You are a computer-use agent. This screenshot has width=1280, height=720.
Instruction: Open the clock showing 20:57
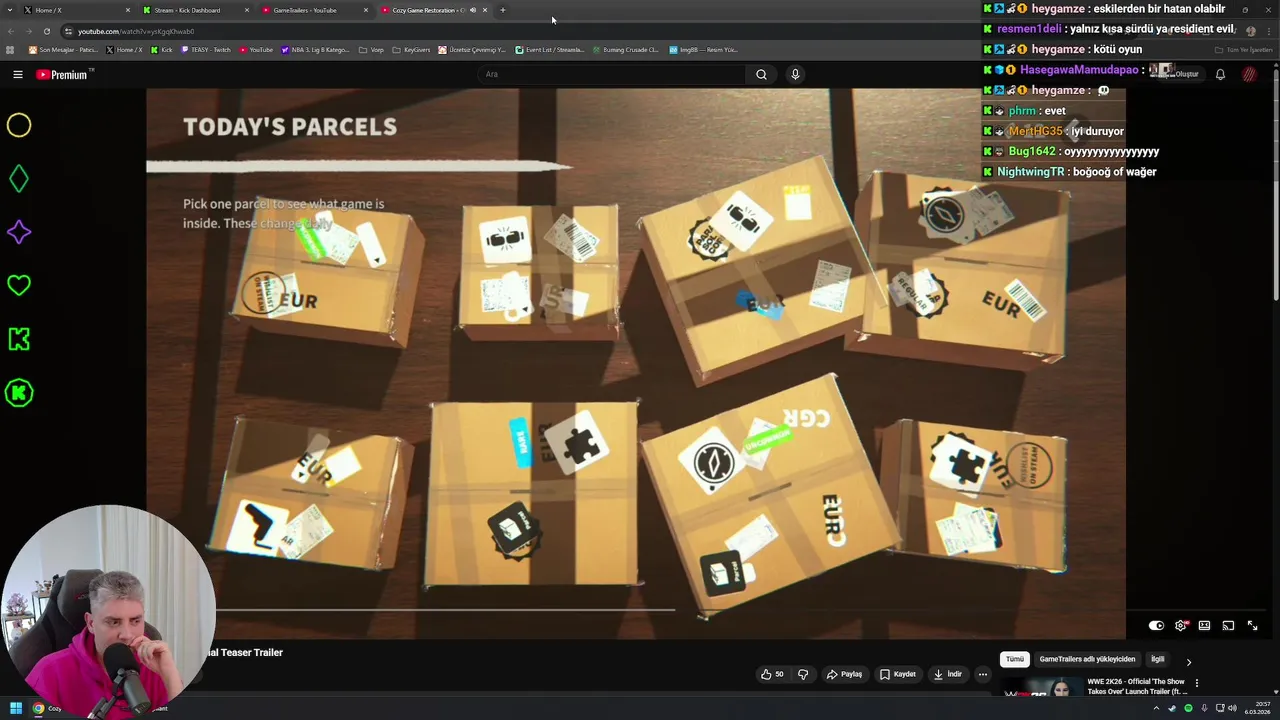pos(1257,708)
